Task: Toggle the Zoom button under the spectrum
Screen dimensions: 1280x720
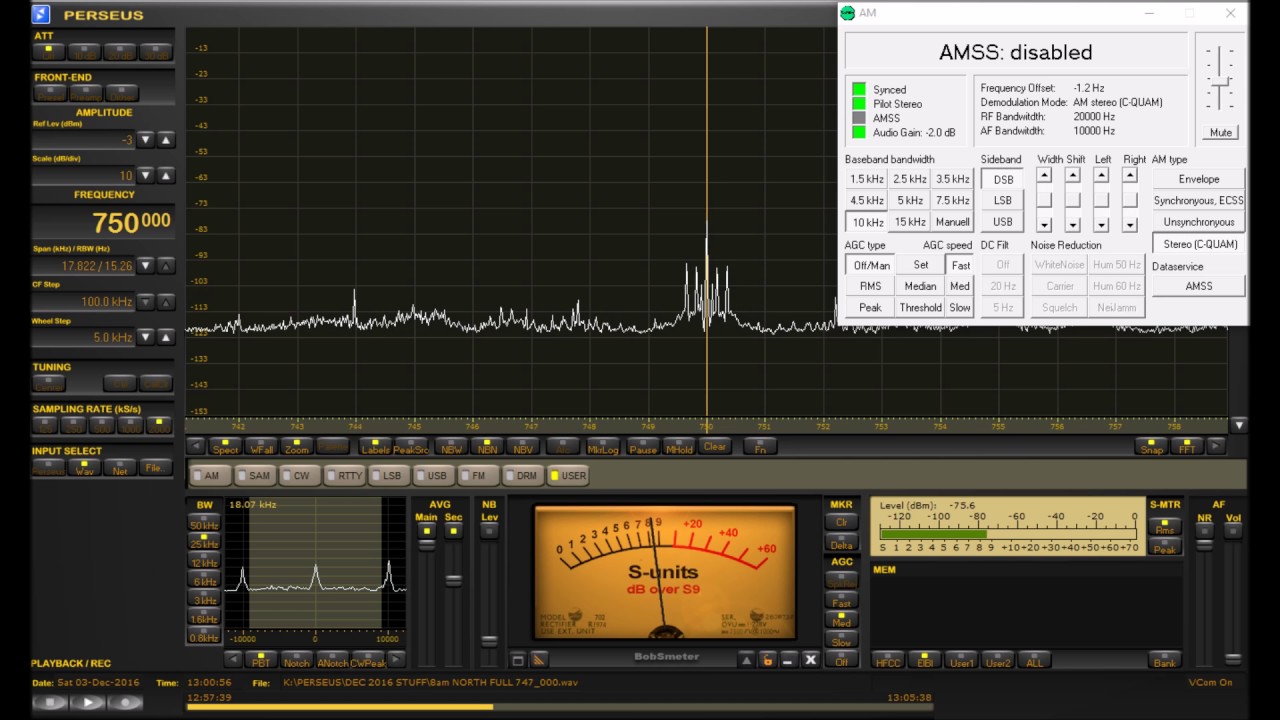Action: tap(297, 447)
